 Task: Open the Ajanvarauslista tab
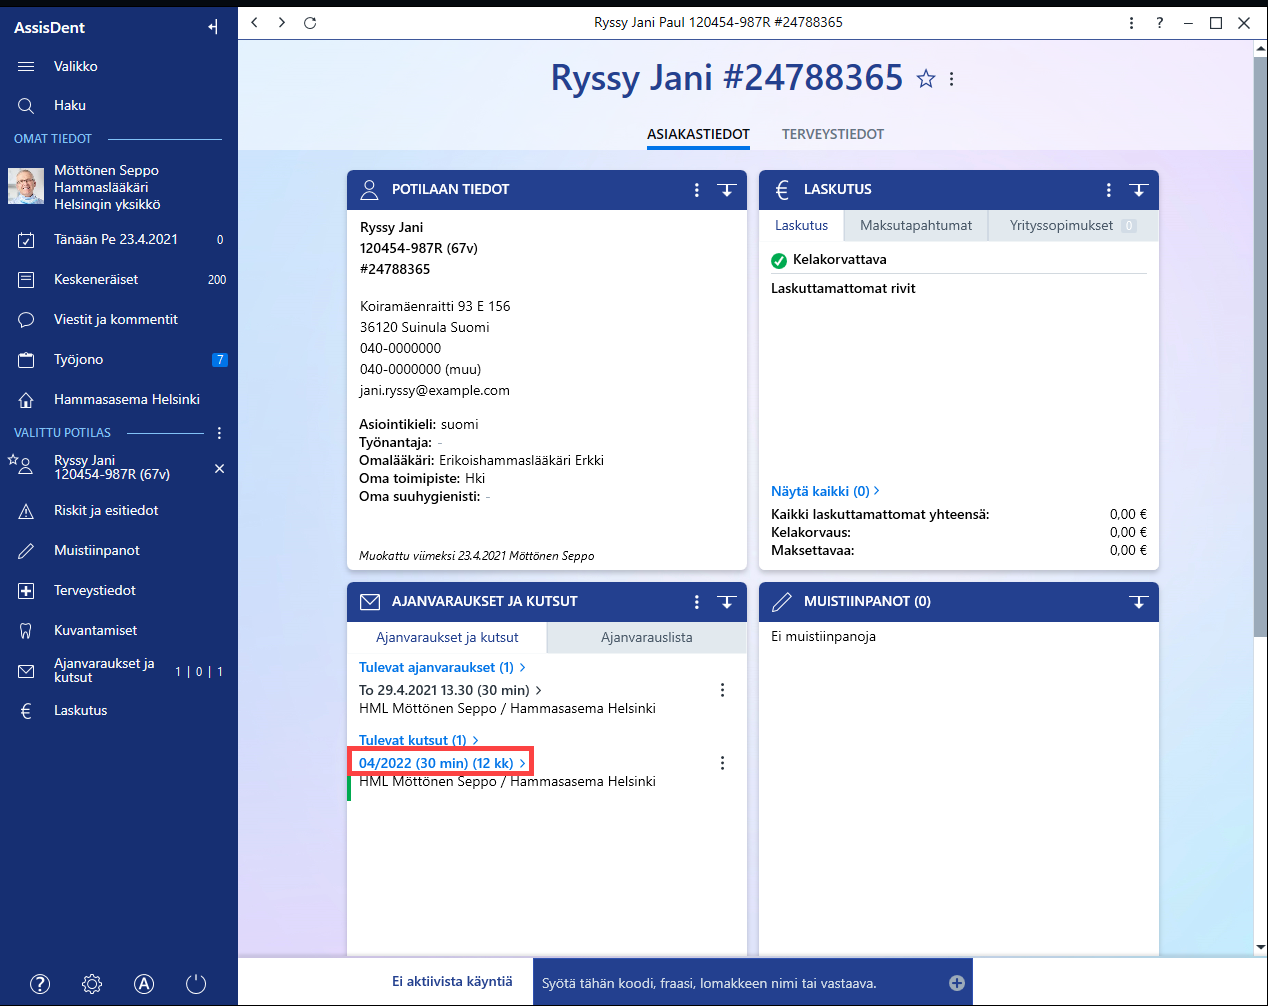click(x=647, y=637)
